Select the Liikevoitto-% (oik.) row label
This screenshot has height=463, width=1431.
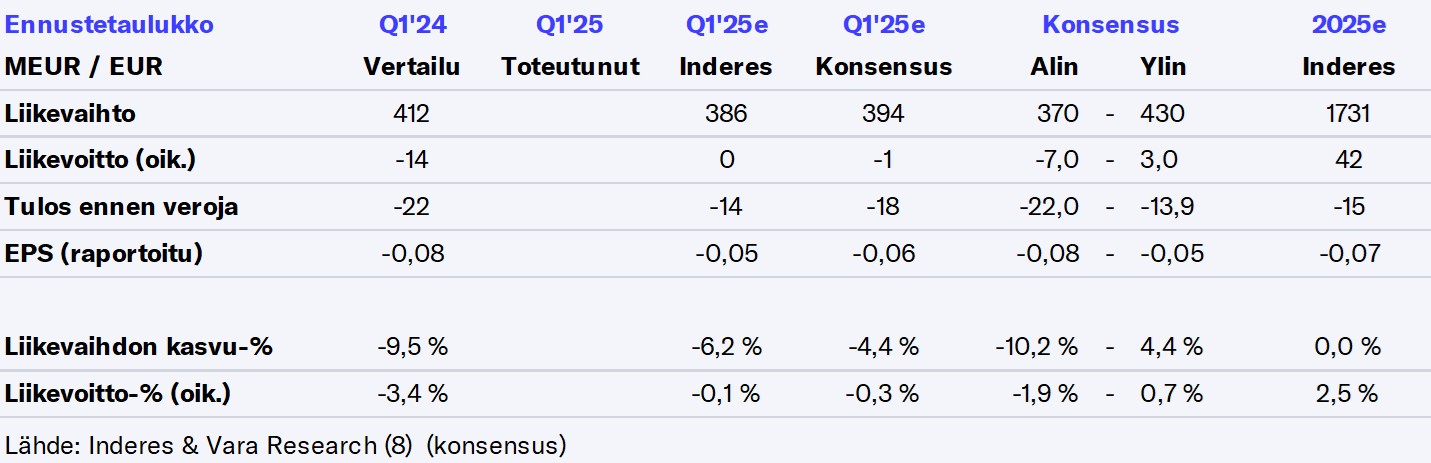[118, 394]
